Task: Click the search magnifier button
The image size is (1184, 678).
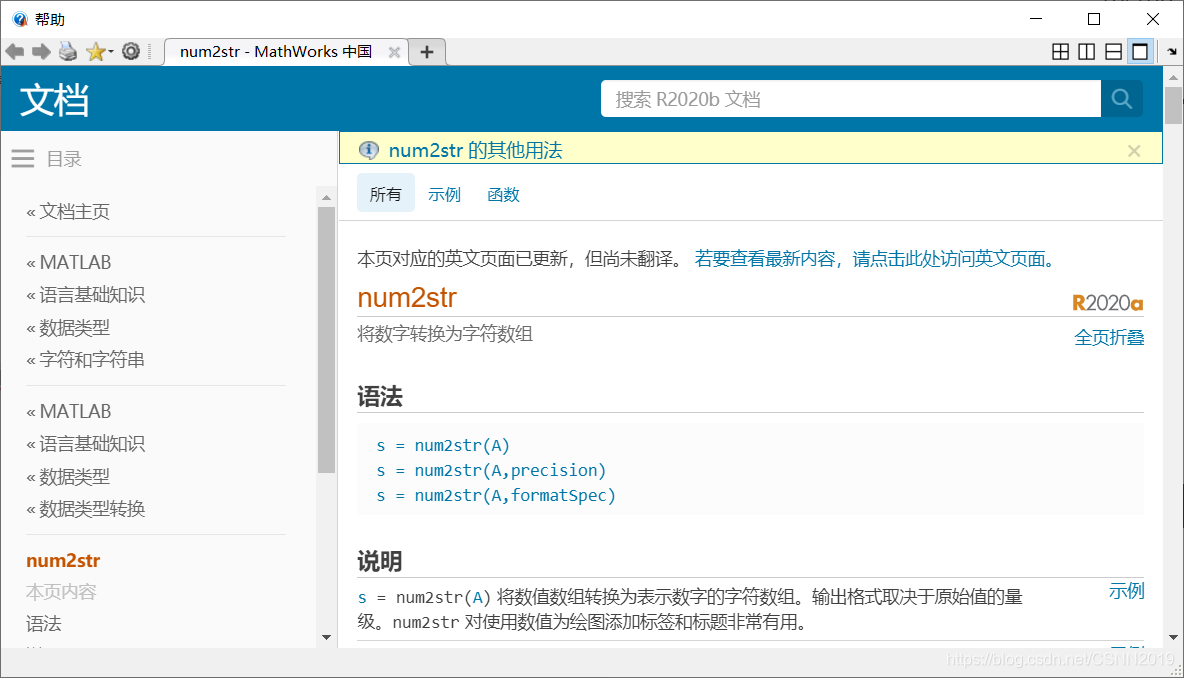Action: tap(1121, 99)
